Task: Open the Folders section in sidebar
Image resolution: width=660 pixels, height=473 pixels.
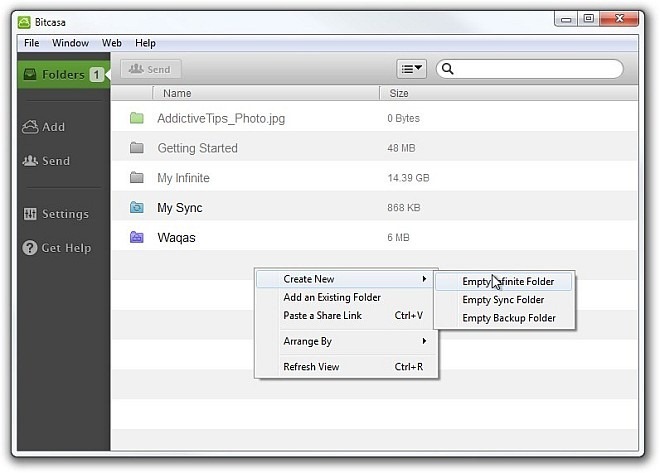Action: coord(63,74)
